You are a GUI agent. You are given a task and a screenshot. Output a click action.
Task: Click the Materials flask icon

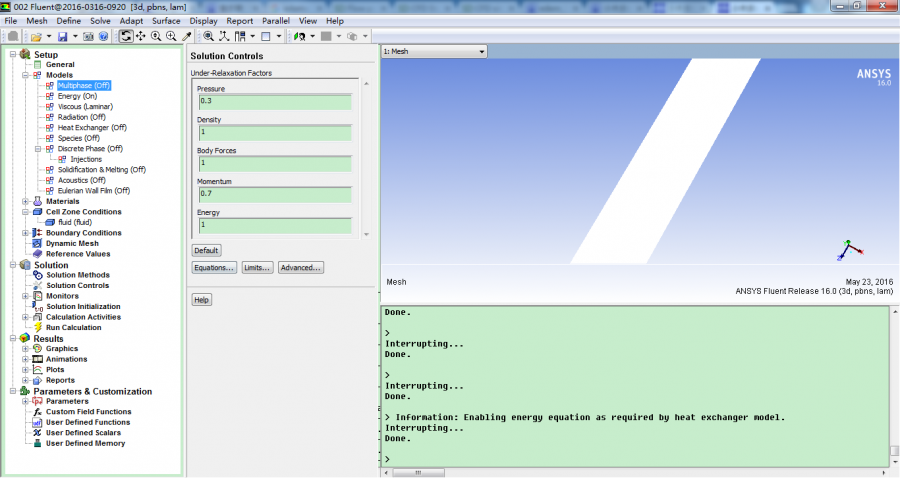pyautogui.click(x=38, y=201)
